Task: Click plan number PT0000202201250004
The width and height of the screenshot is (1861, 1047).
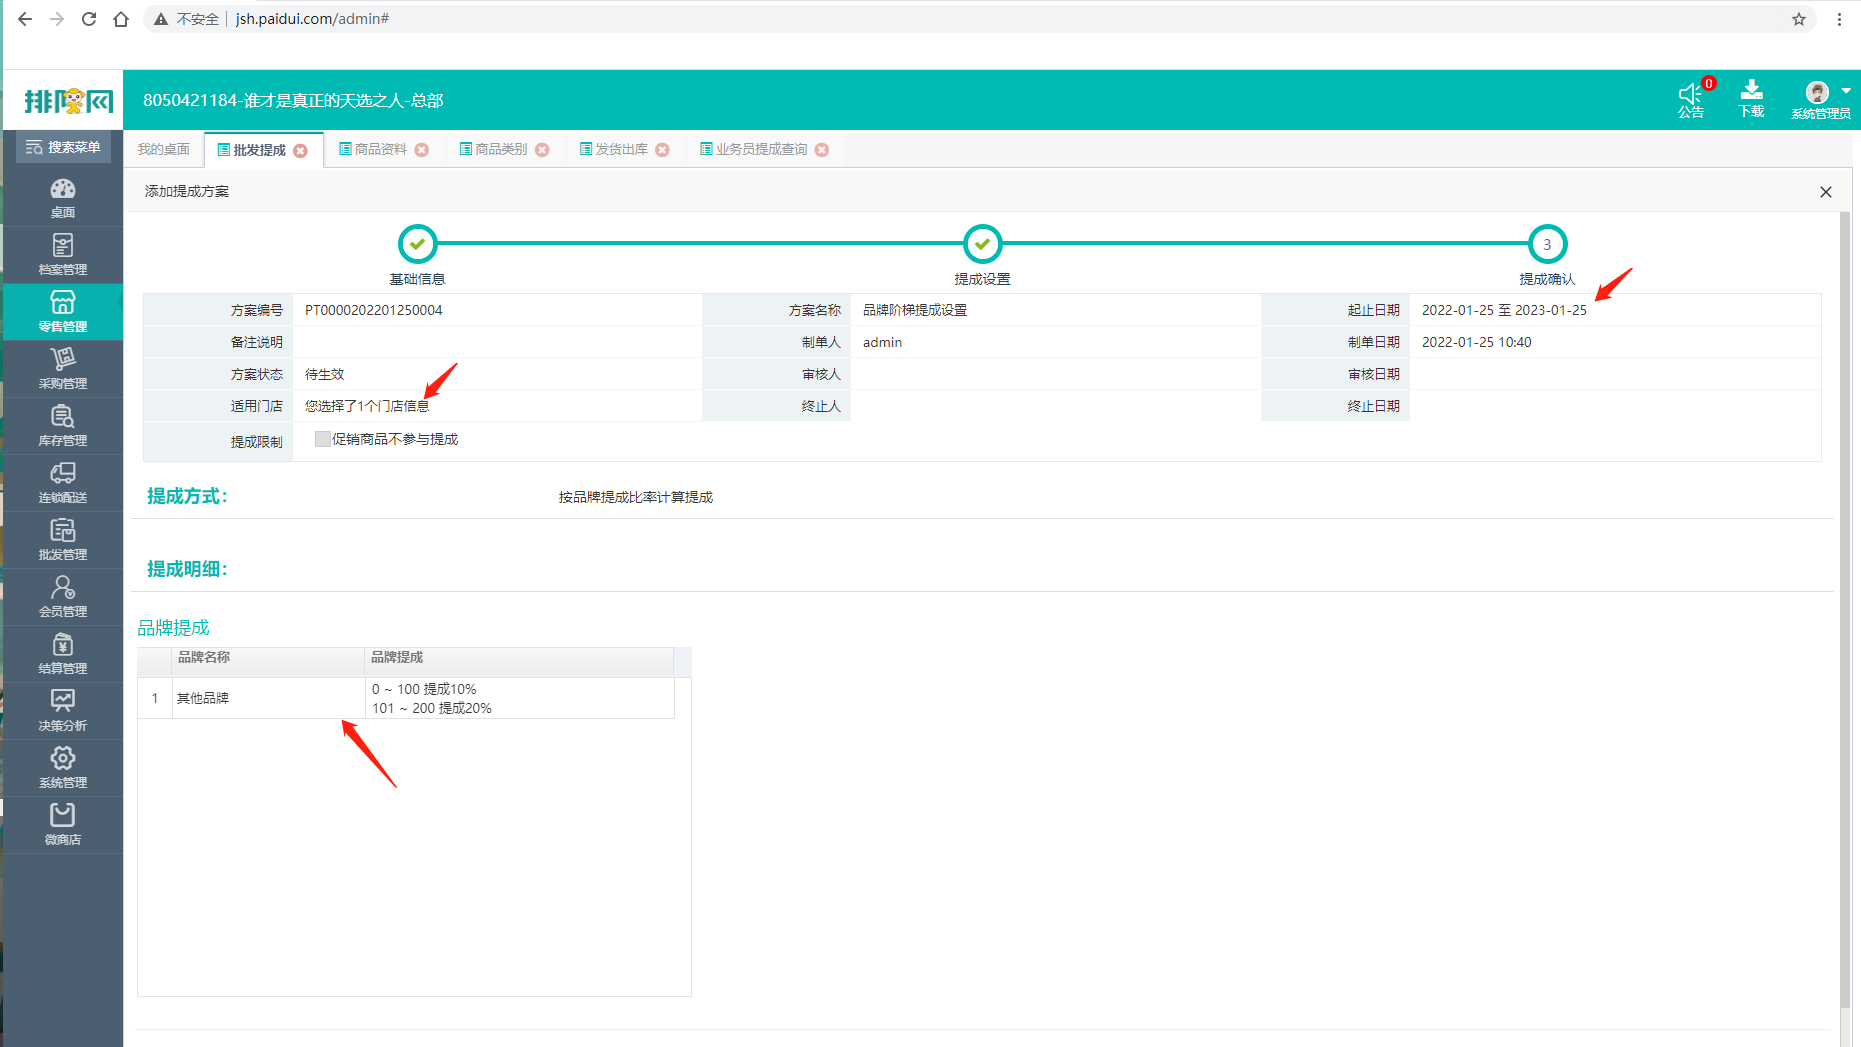Action: pyautogui.click(x=373, y=310)
